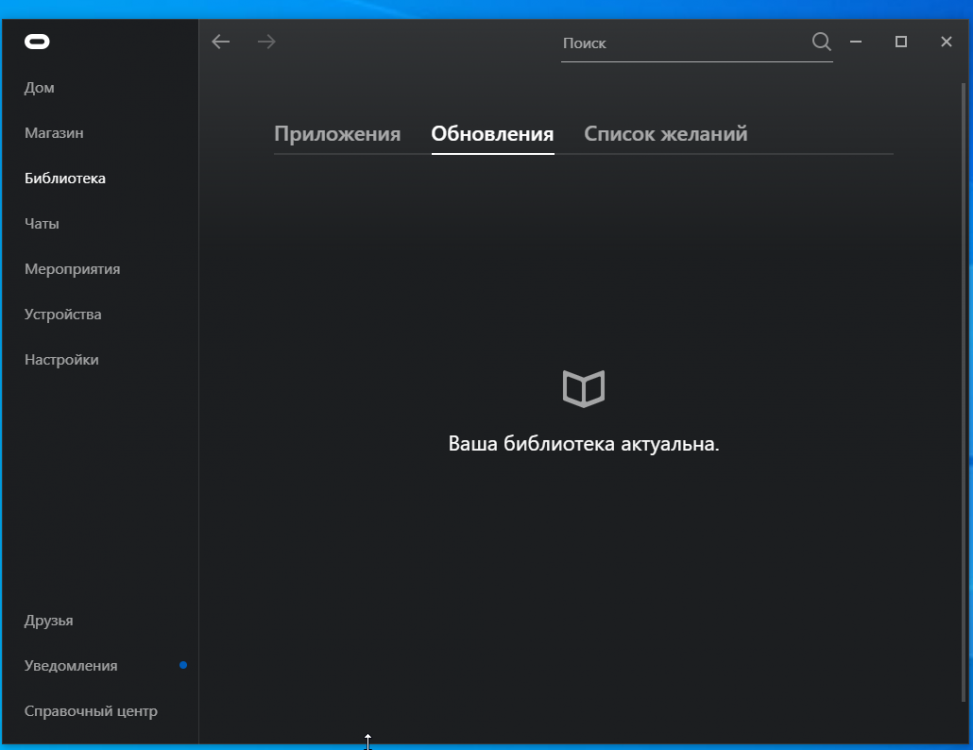Open the Друзья panel
Image resolution: width=973 pixels, height=750 pixels.
pos(48,620)
